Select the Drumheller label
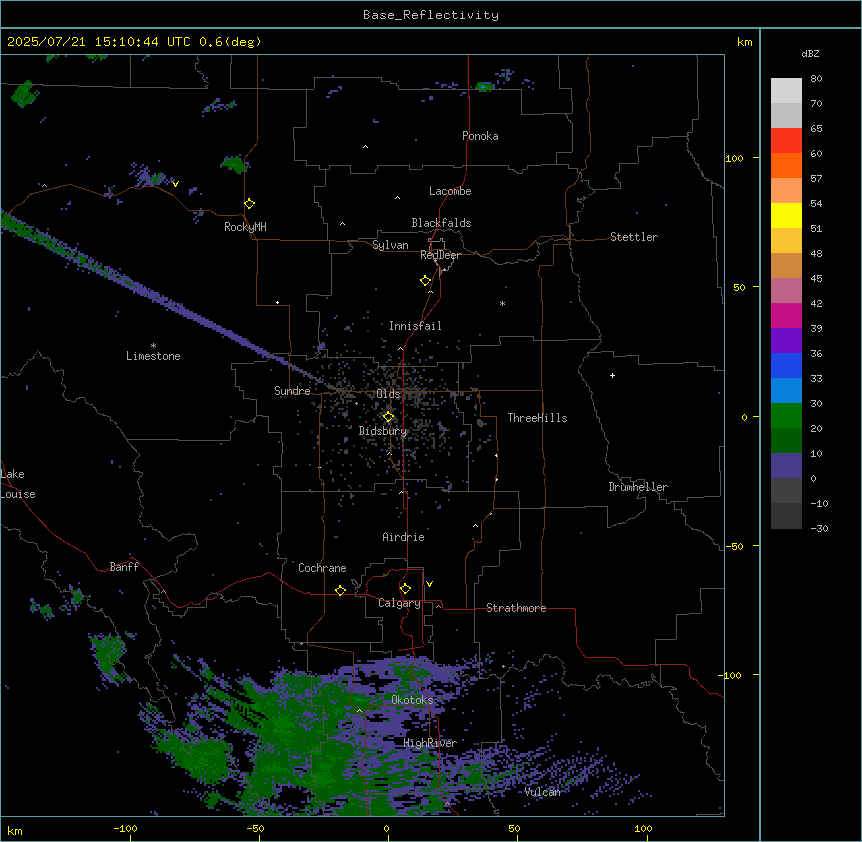The image size is (862, 842). pos(638,487)
